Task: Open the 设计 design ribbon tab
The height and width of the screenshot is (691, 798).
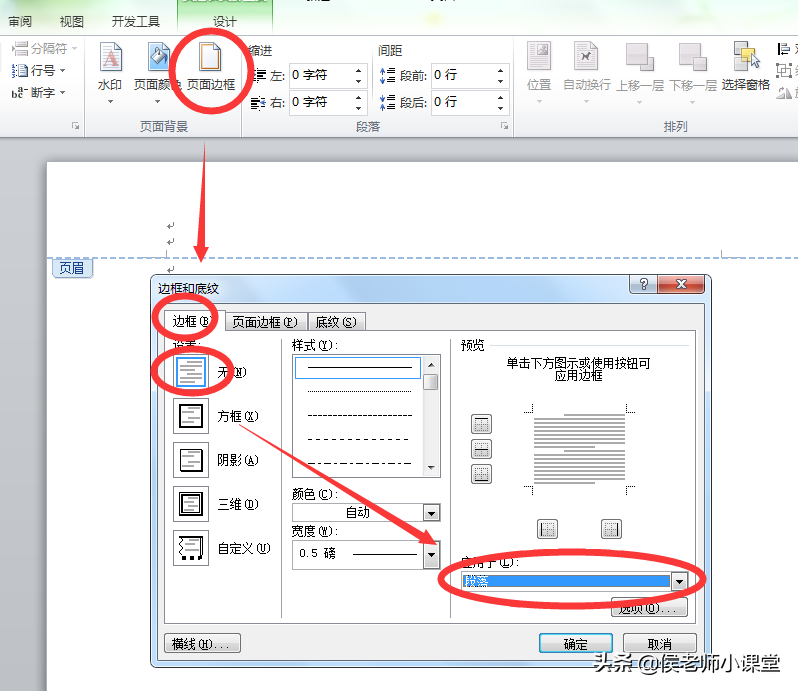Action: [x=224, y=21]
